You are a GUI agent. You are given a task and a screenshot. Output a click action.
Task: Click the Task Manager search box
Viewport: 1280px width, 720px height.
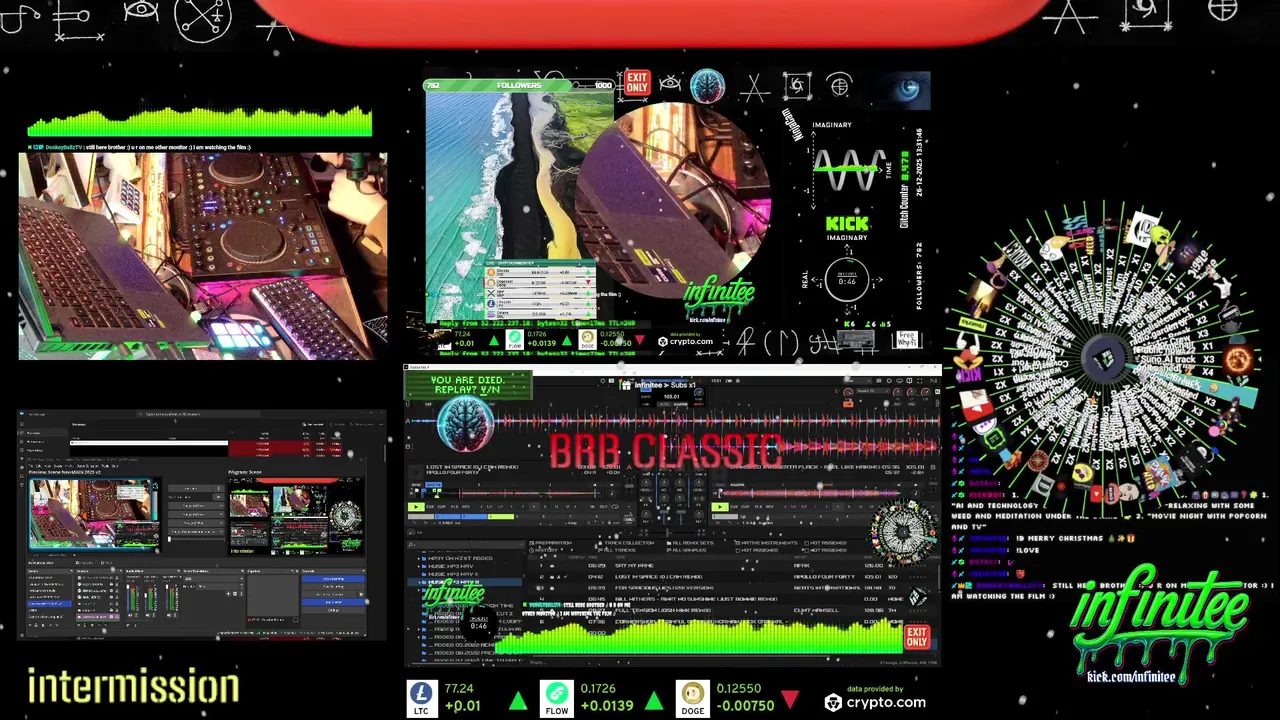click(198, 414)
